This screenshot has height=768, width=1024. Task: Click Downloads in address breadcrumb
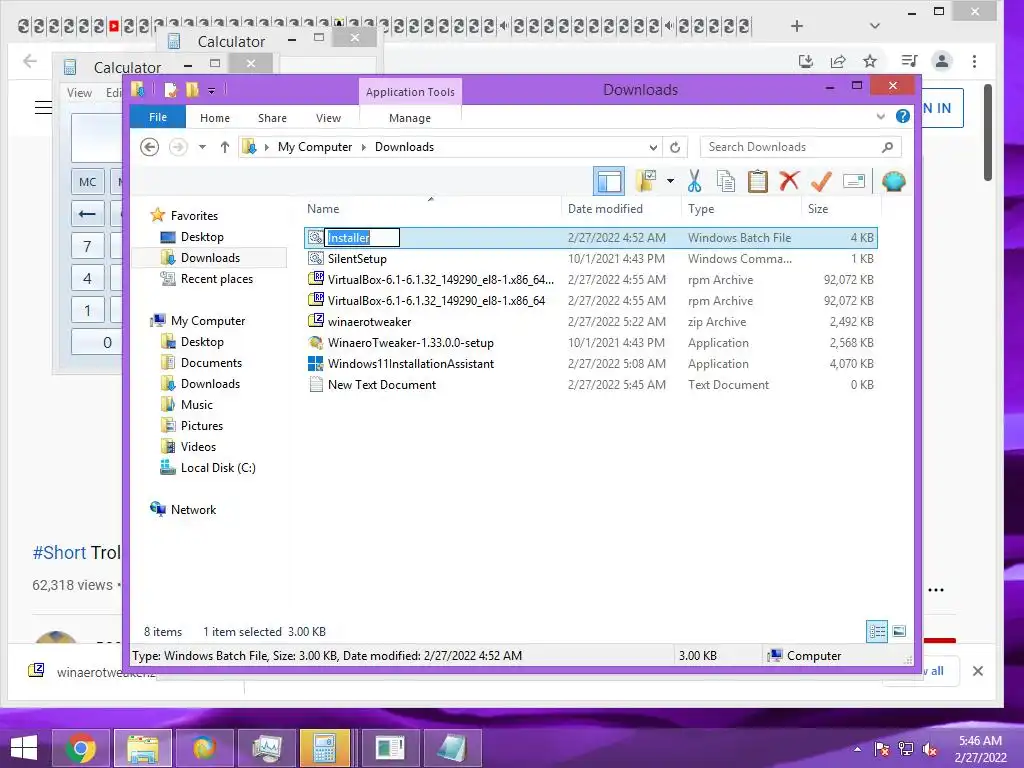pos(404,147)
